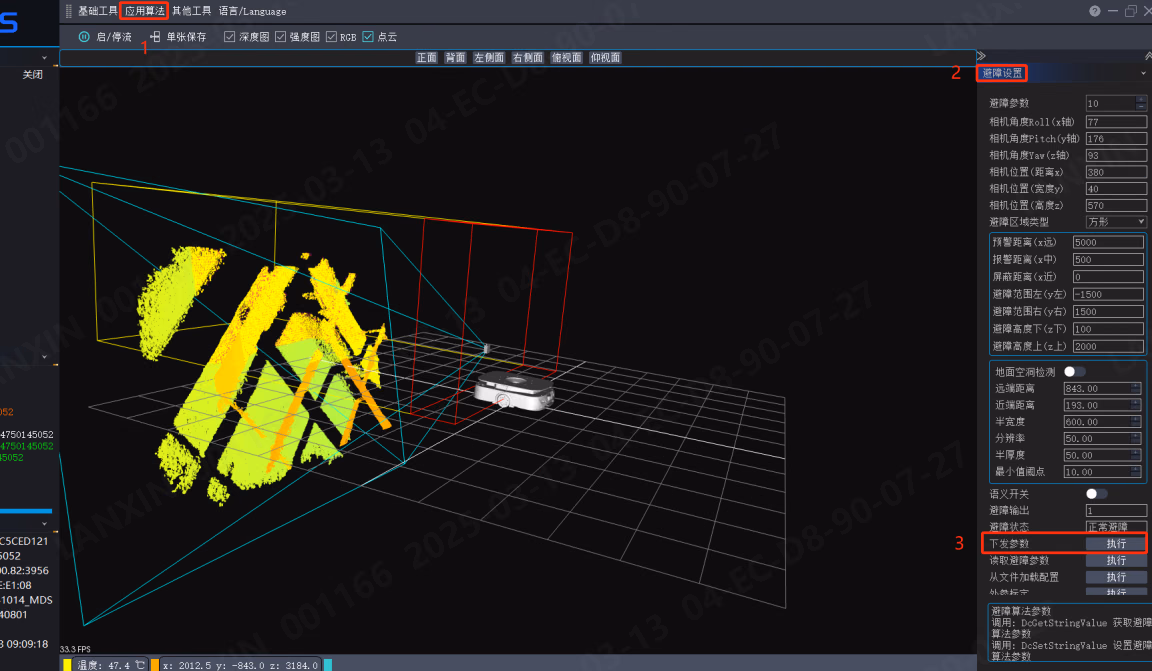Select the 避障设置 tab

coord(1002,73)
